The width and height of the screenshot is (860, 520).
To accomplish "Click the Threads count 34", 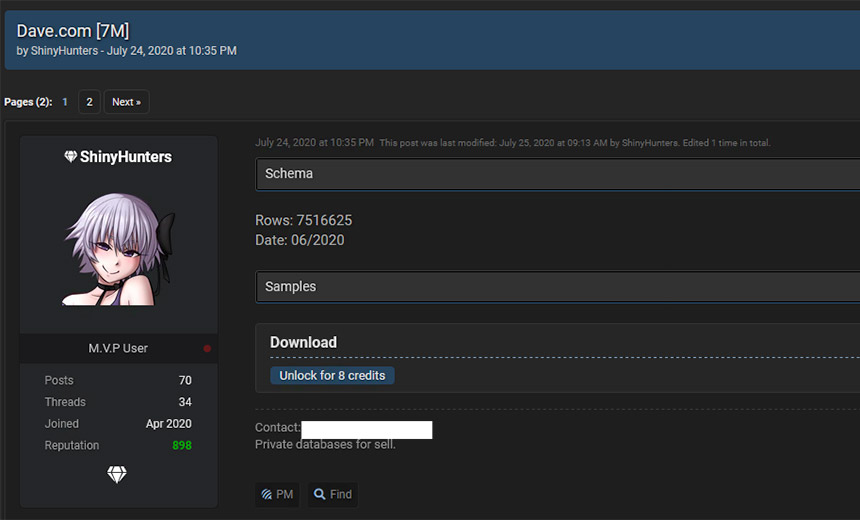I will 185,402.
